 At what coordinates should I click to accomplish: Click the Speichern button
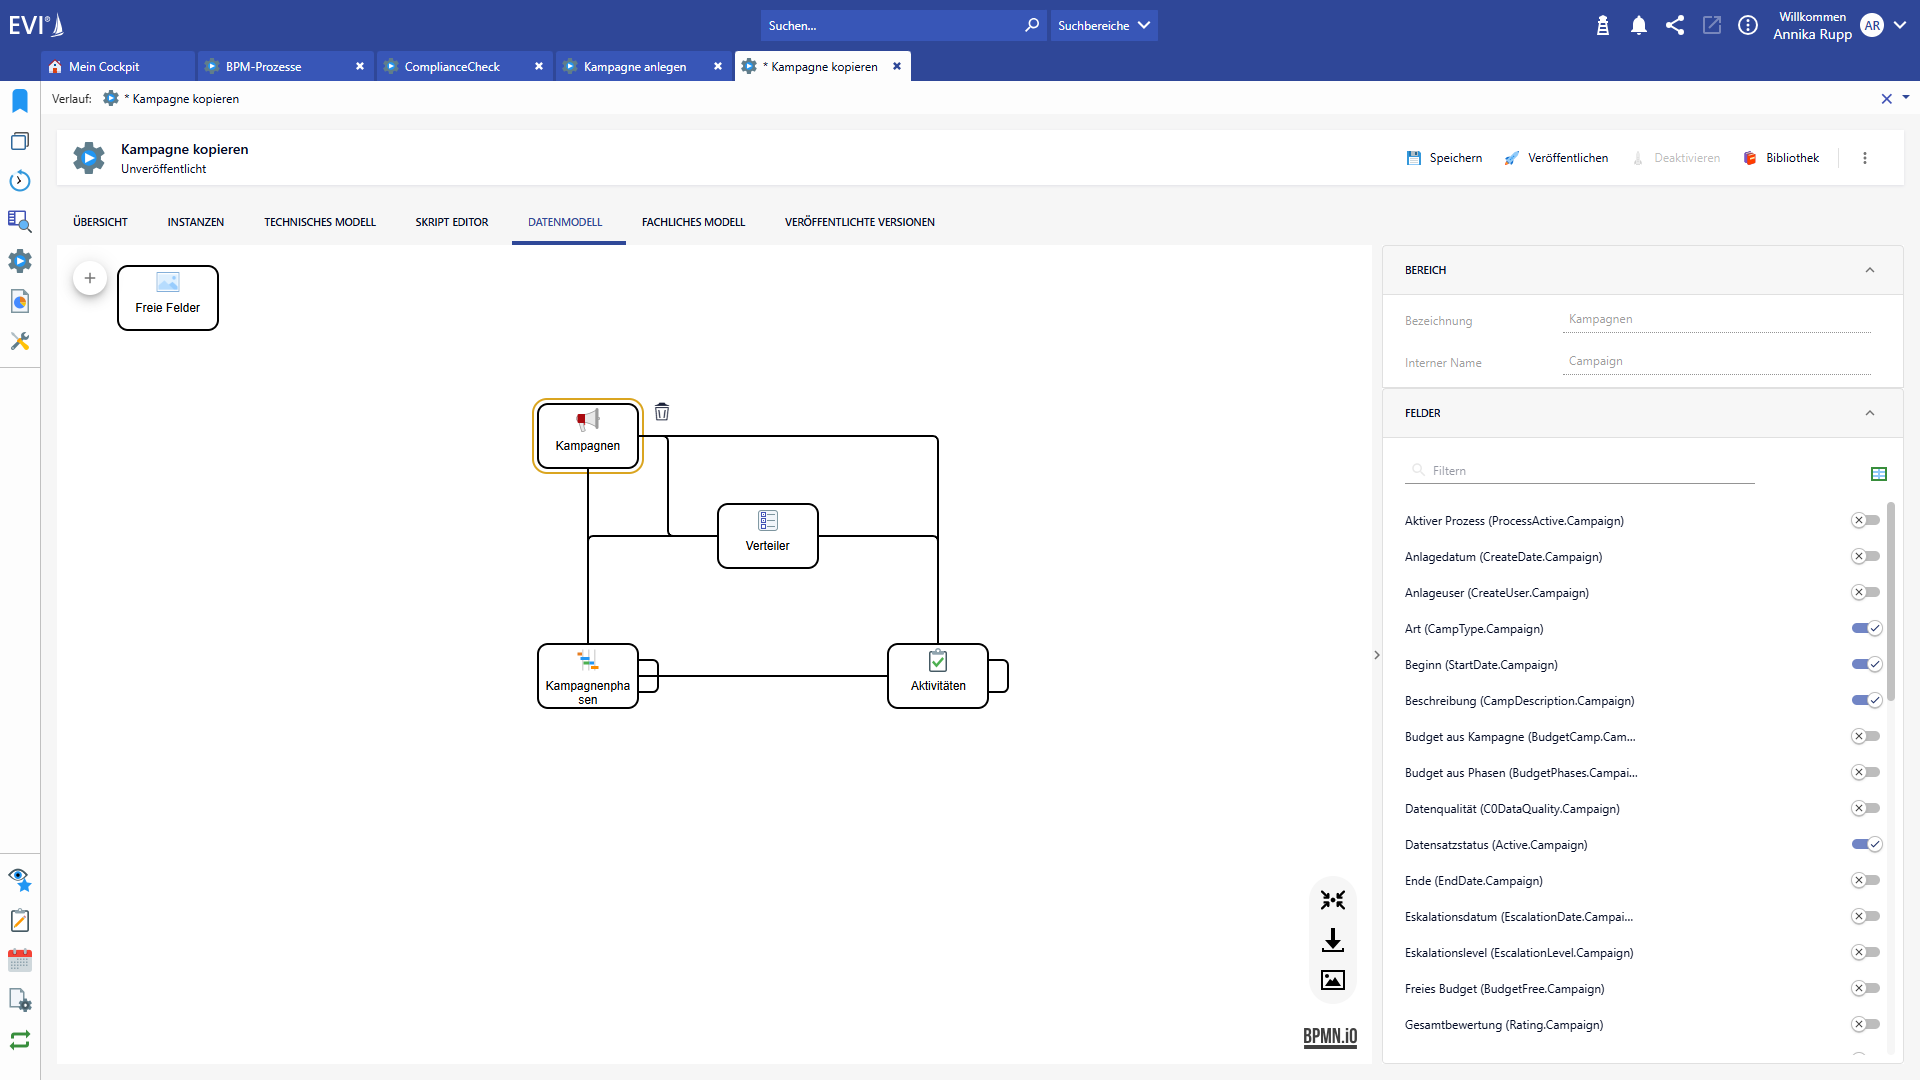[x=1444, y=158]
